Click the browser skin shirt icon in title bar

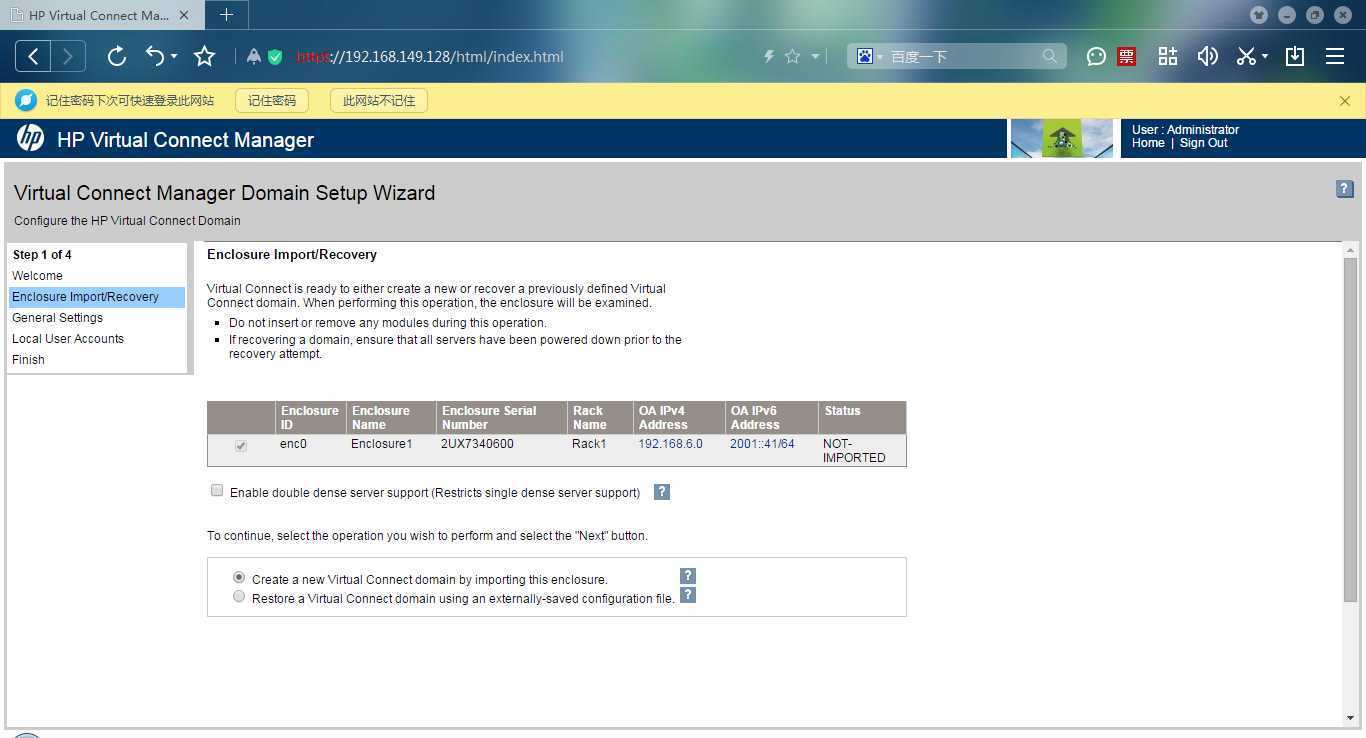pyautogui.click(x=1259, y=15)
